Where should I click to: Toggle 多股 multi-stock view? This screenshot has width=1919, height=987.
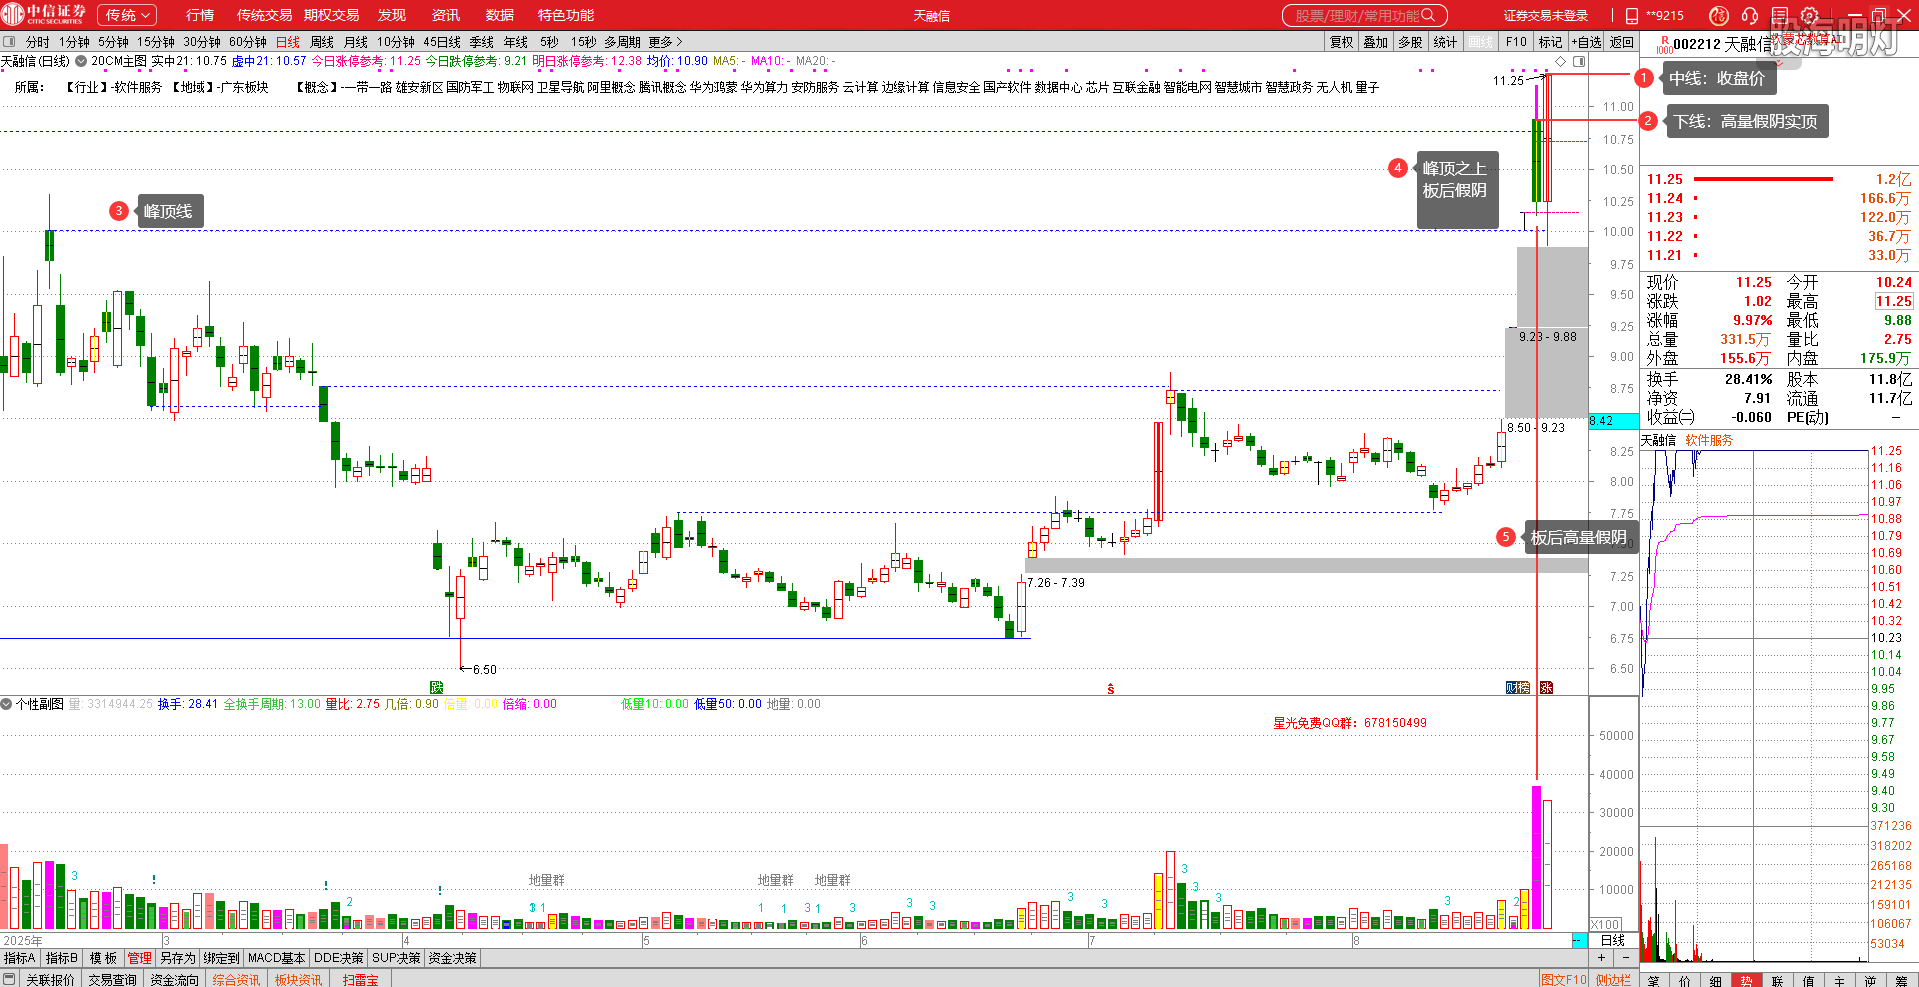pyautogui.click(x=1410, y=42)
